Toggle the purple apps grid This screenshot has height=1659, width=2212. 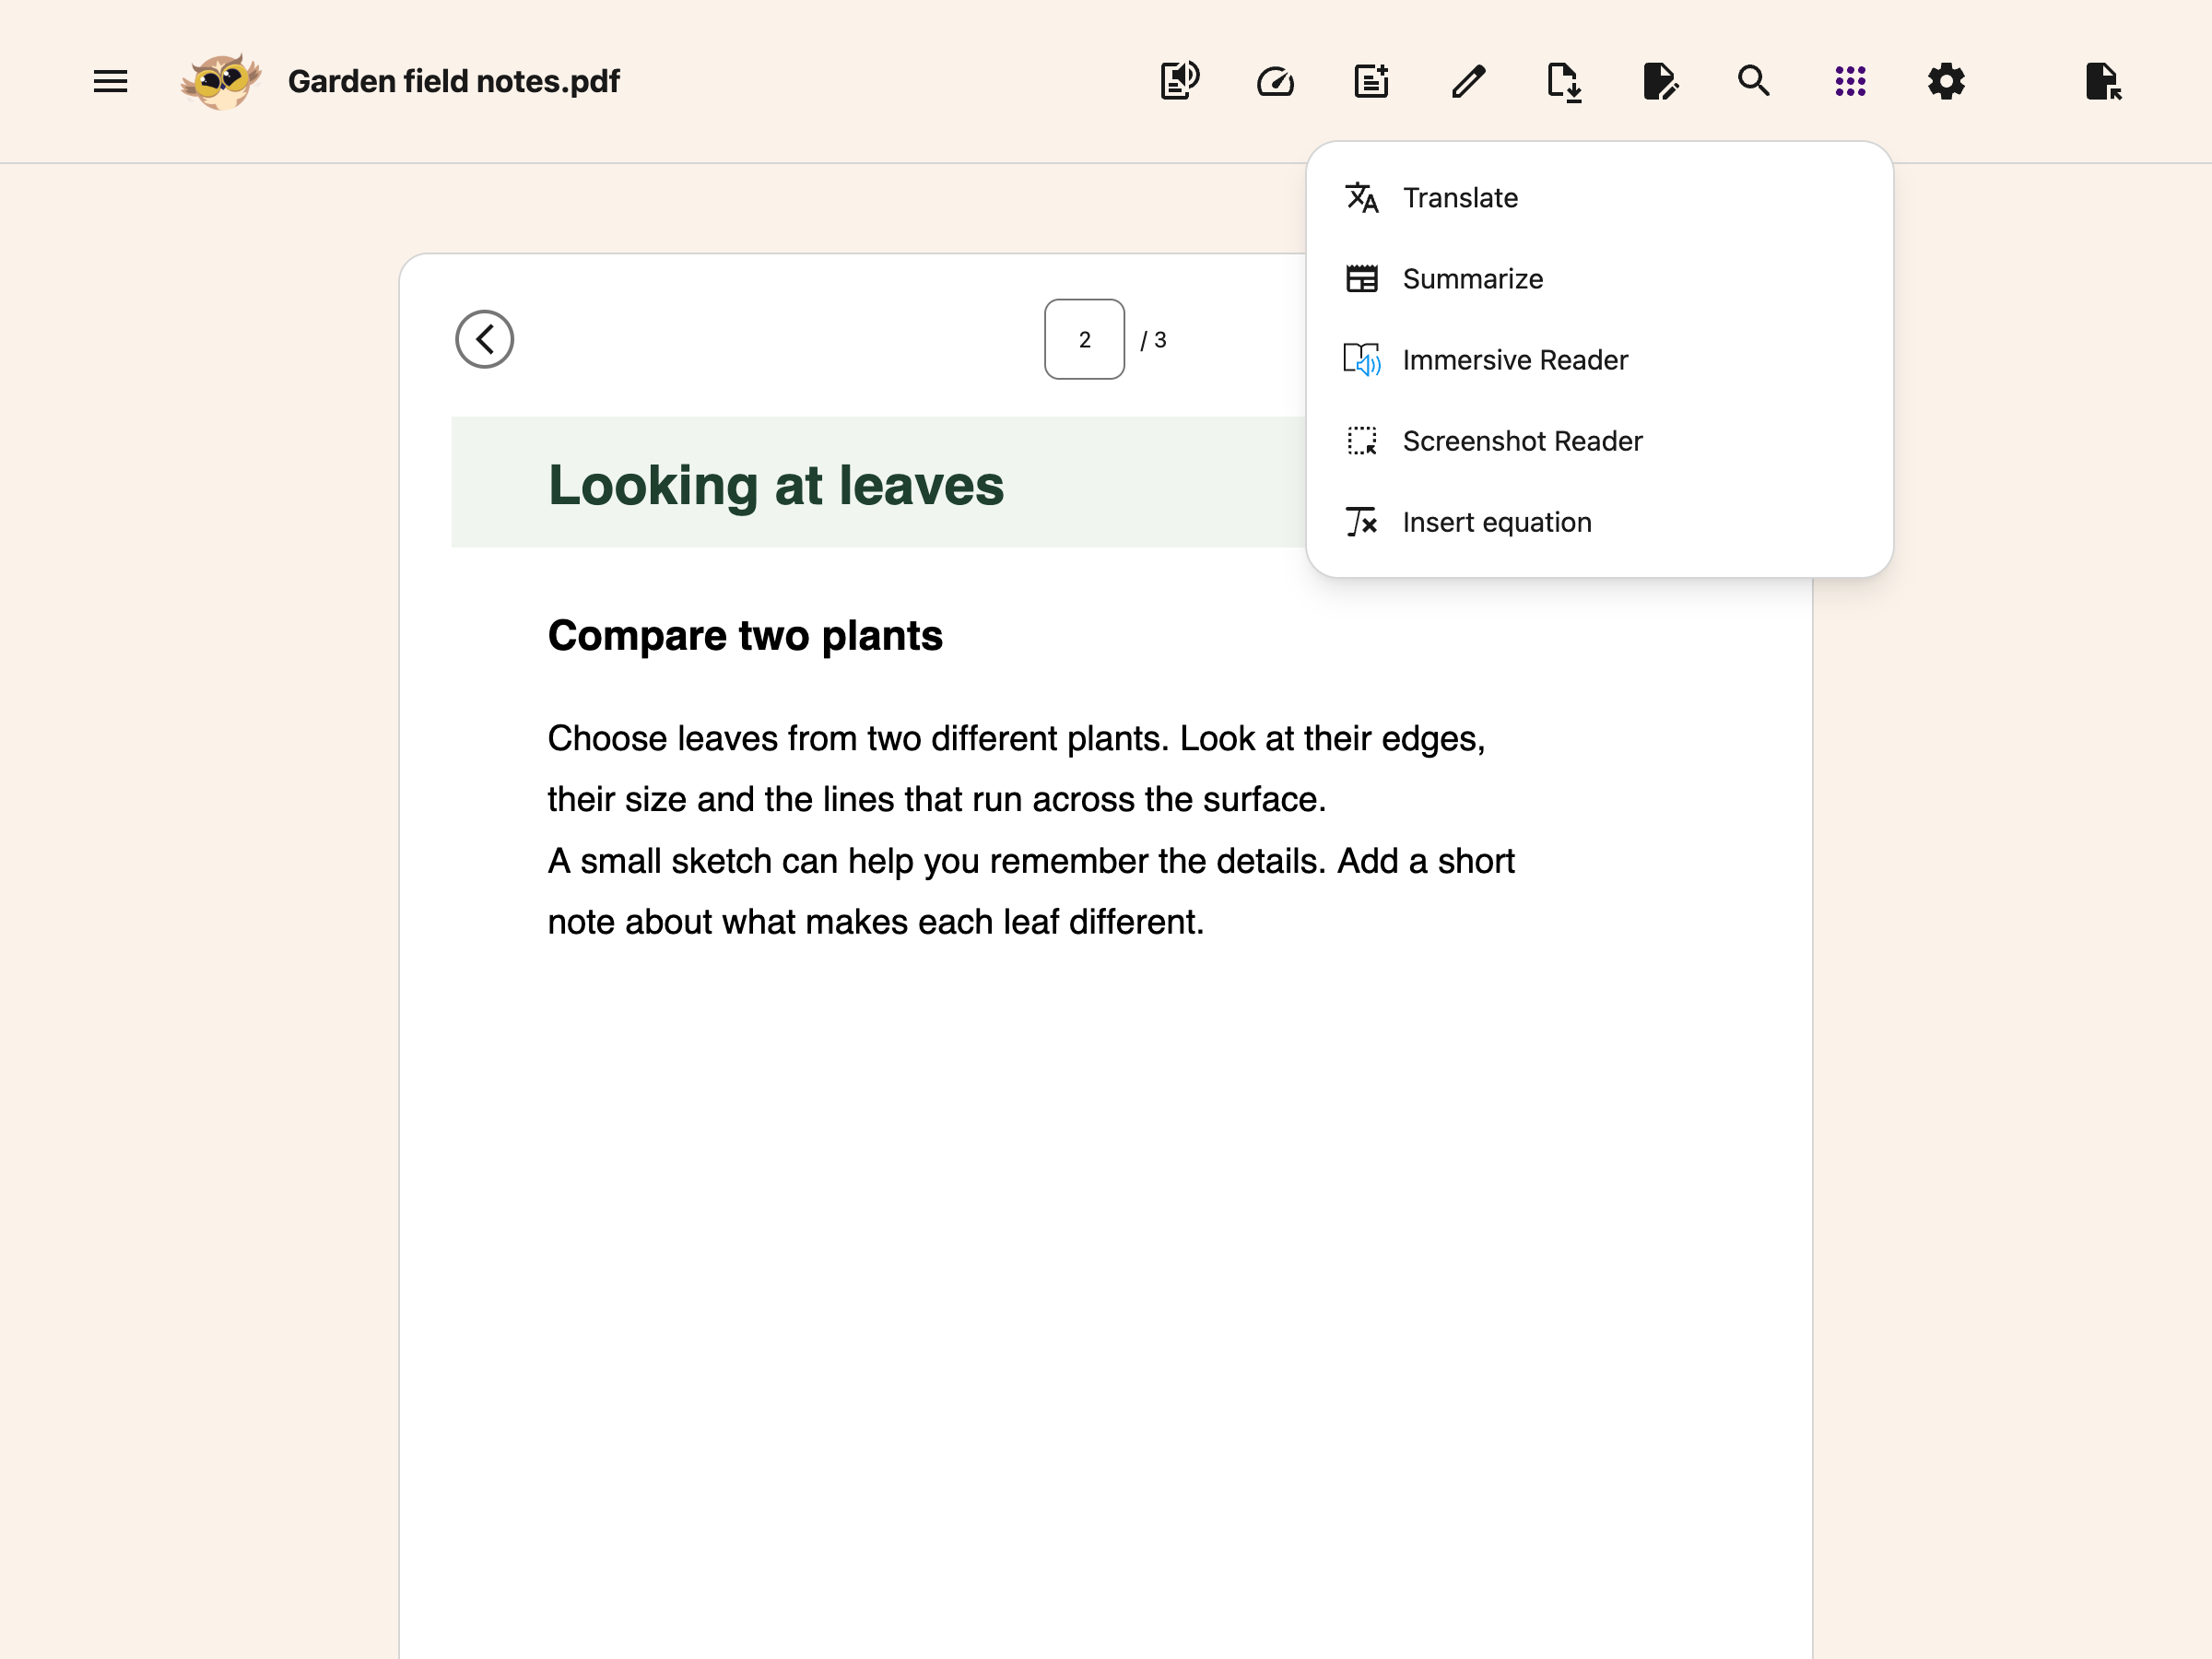1850,81
